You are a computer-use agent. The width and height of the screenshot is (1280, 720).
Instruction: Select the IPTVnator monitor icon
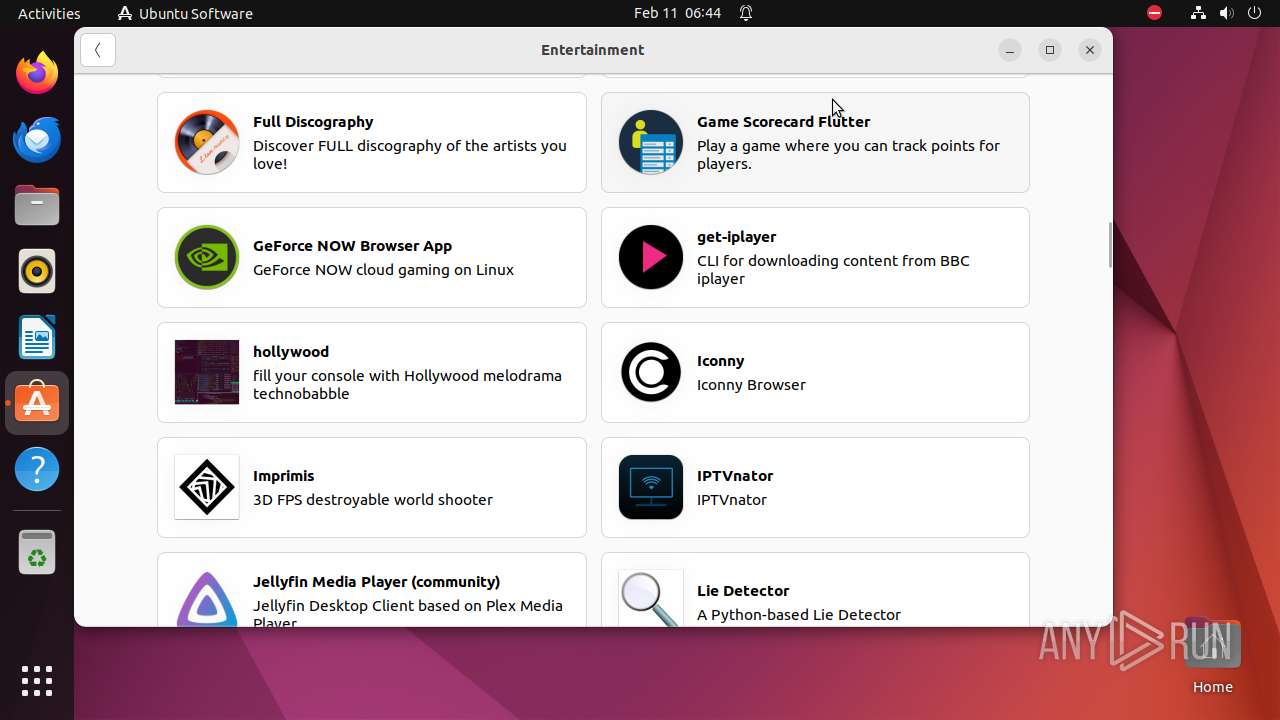[x=651, y=487]
